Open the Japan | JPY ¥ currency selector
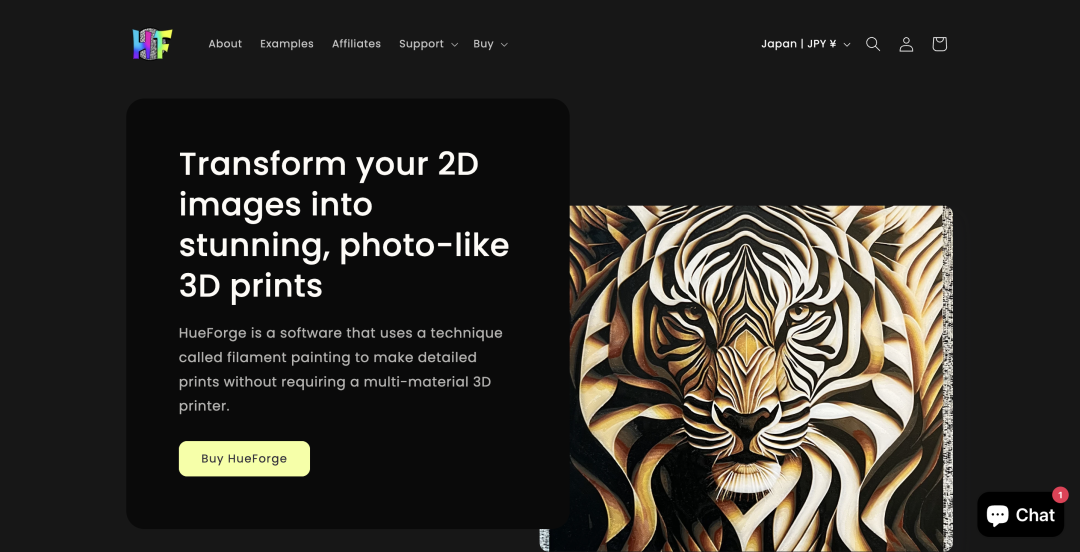1080x552 pixels. [799, 44]
